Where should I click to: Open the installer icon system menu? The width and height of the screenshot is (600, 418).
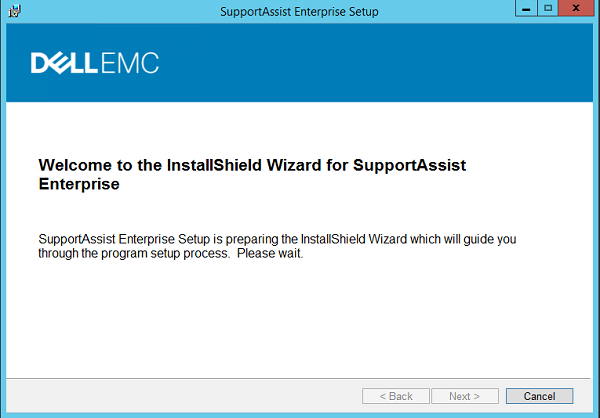pyautogui.click(x=15, y=11)
